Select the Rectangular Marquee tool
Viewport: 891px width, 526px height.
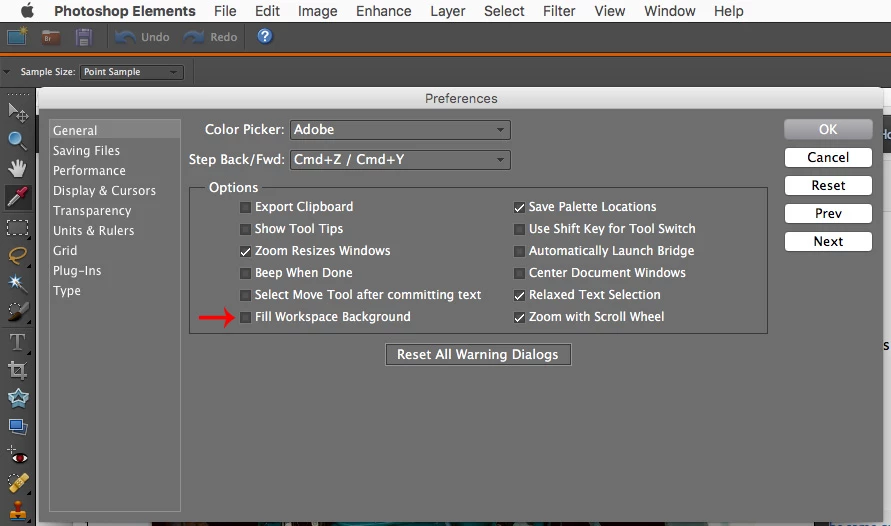(x=17, y=228)
